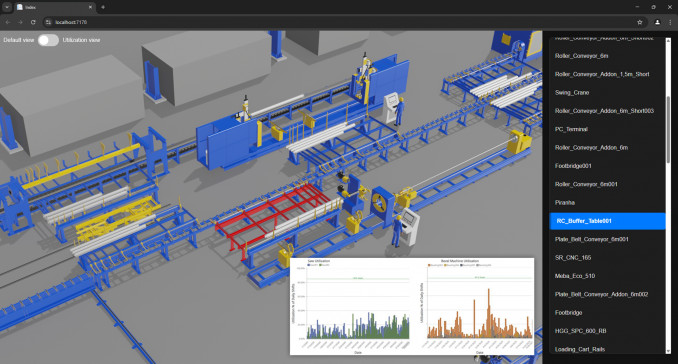Click the browser back arrow
The width and height of the screenshot is (678, 364).
[x=8, y=22]
